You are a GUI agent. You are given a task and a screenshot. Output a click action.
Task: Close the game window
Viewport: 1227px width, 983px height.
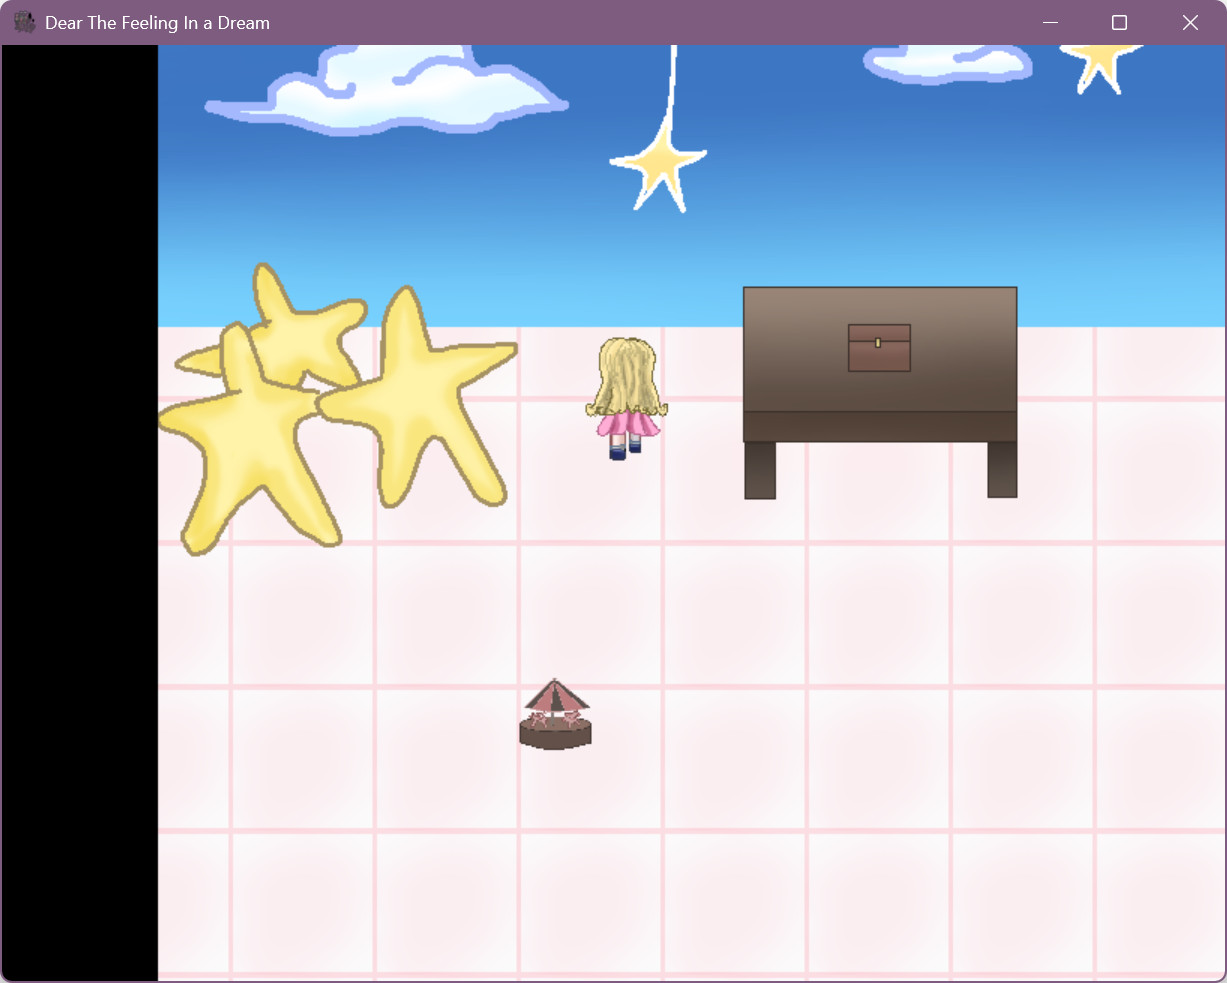tap(1190, 22)
